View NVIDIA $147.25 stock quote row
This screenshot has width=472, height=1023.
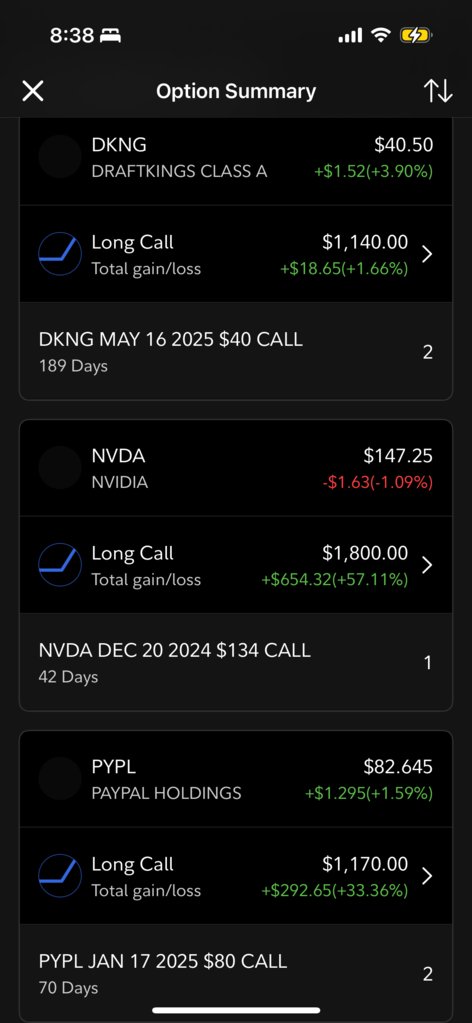tap(236, 468)
